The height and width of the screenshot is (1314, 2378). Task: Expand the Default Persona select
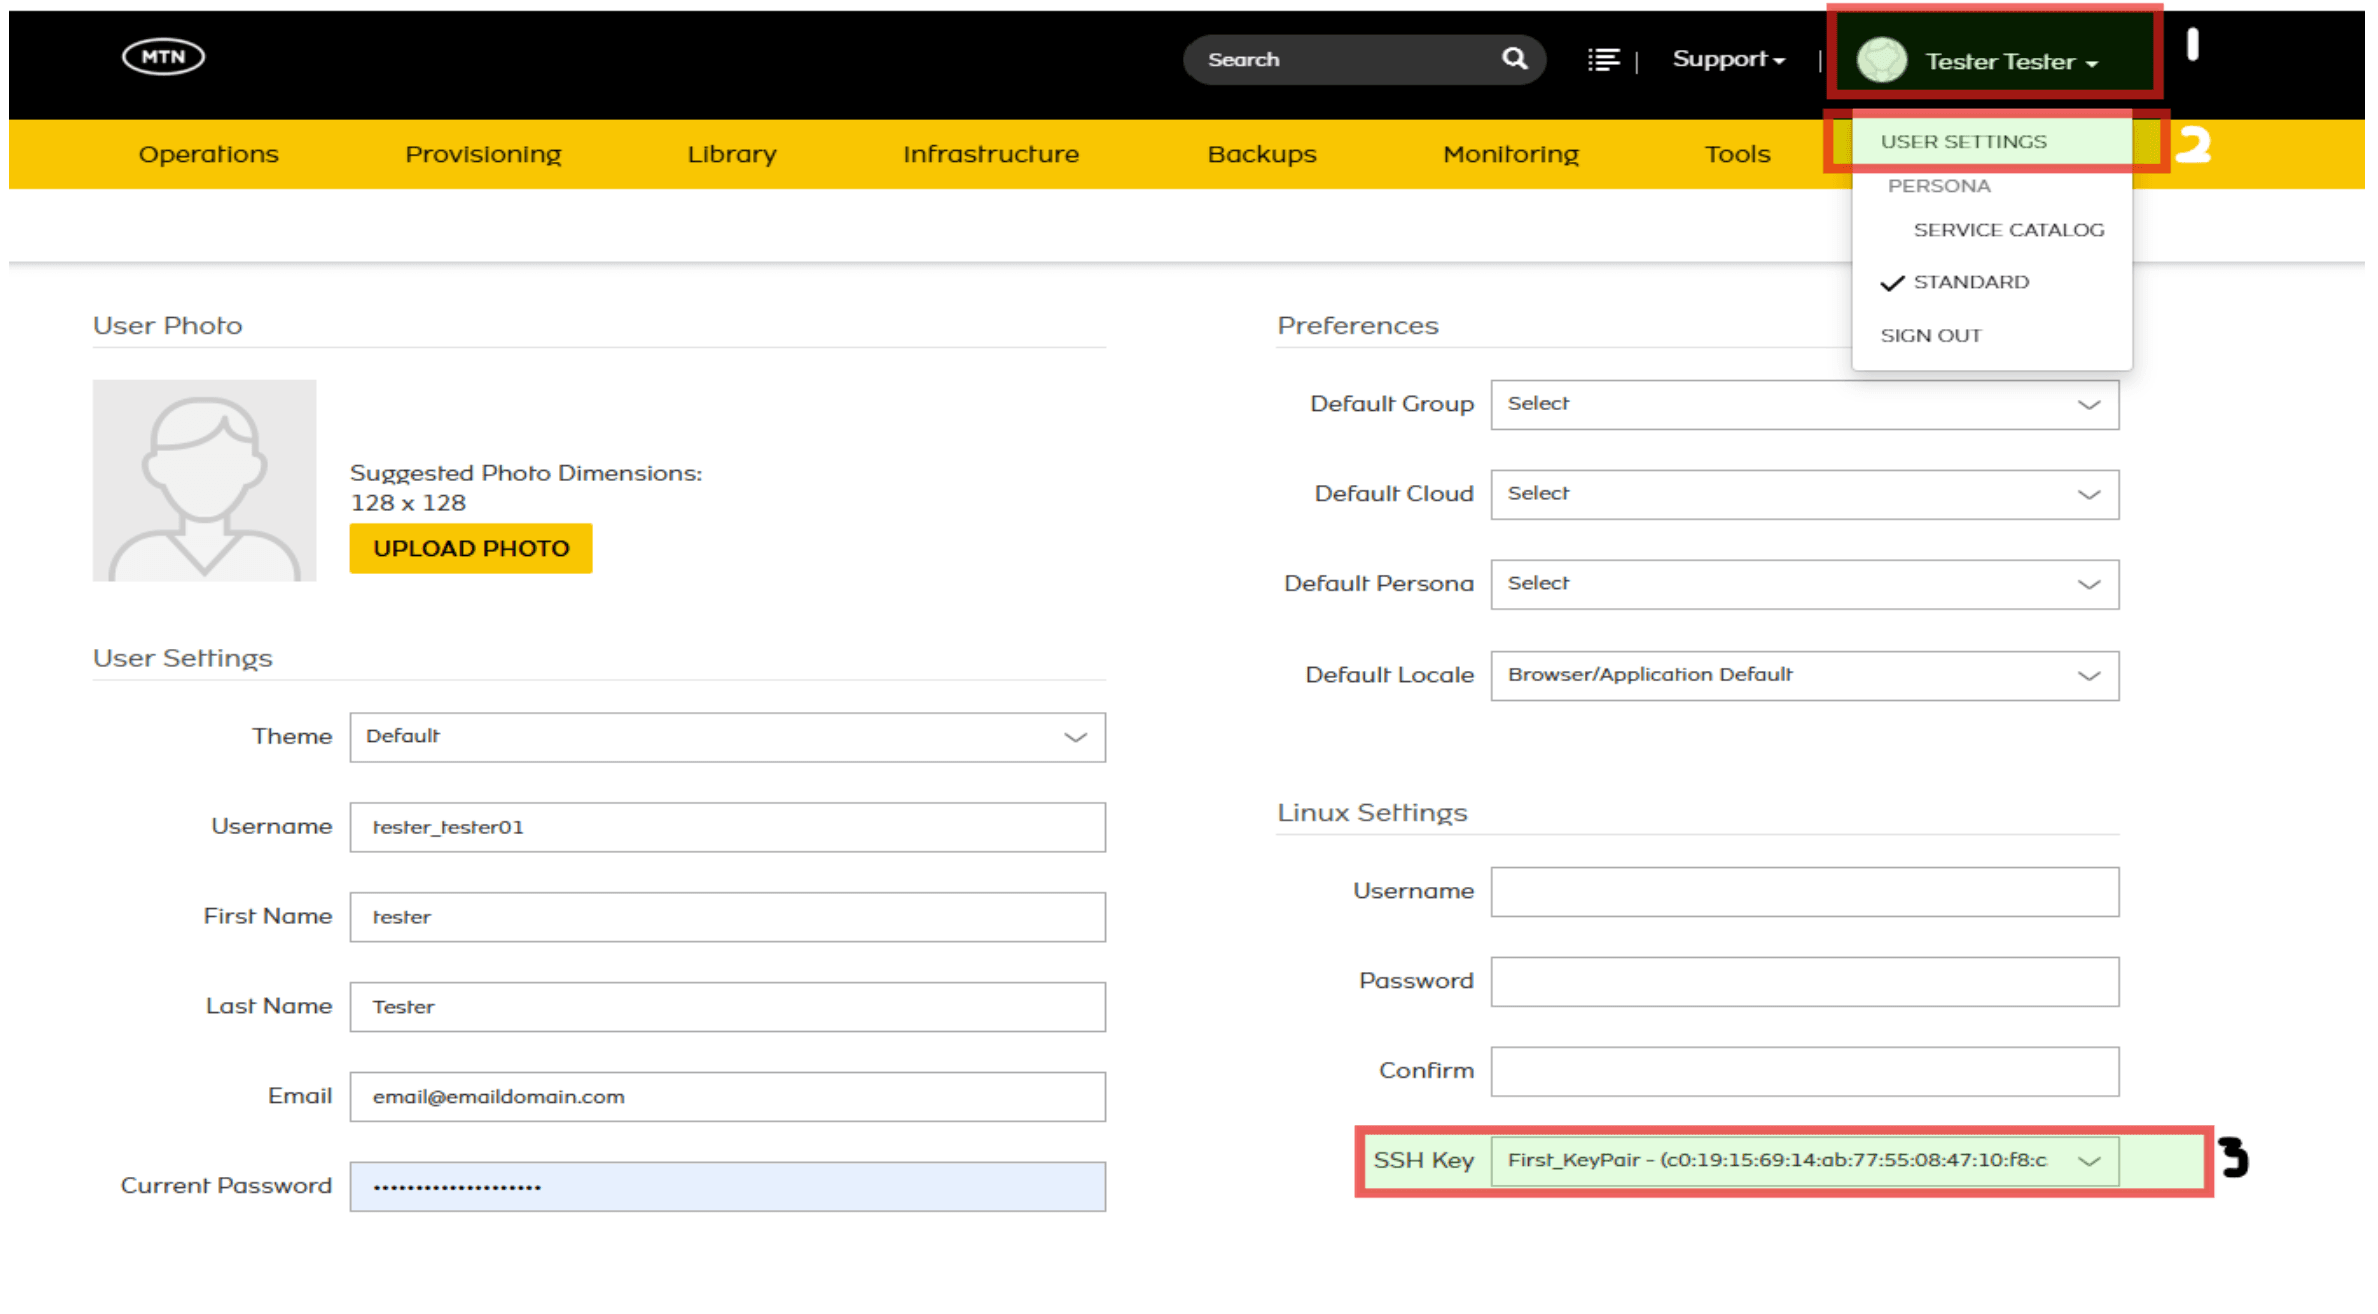(x=1804, y=584)
